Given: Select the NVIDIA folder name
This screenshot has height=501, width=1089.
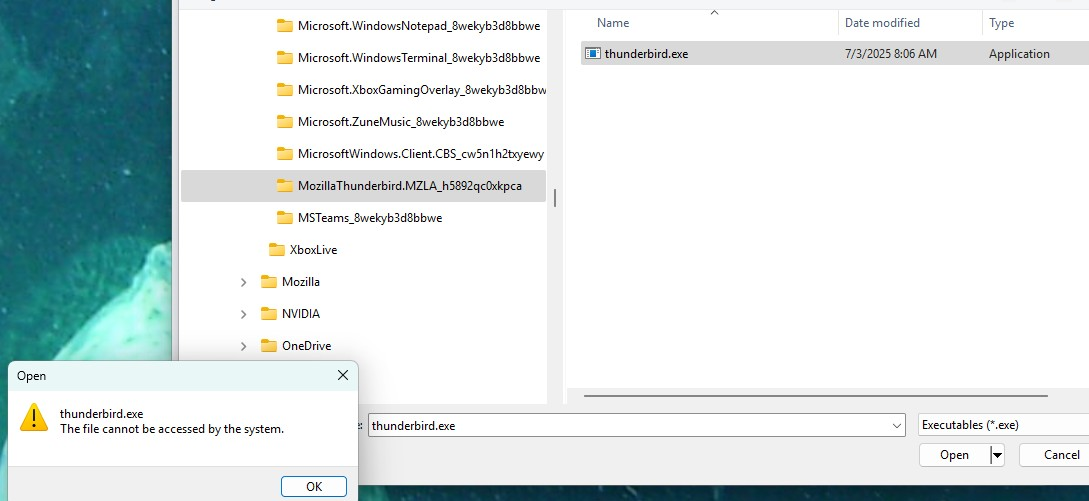Looking at the screenshot, I should coord(301,313).
